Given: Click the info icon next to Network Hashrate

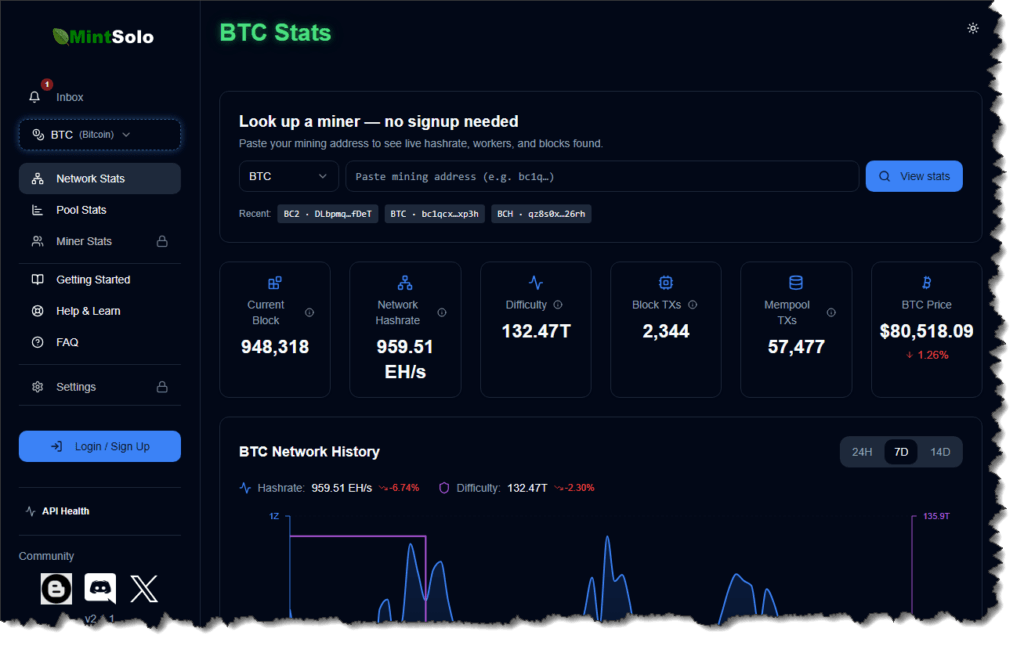Looking at the screenshot, I should tap(442, 312).
